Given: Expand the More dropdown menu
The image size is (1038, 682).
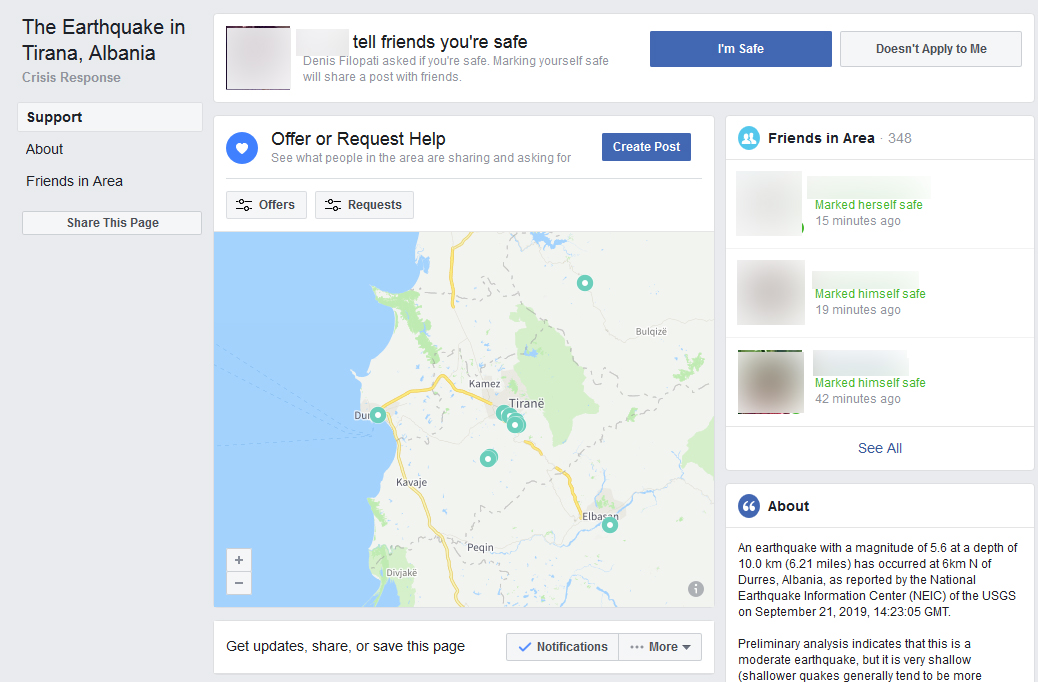Looking at the screenshot, I should coord(660,647).
